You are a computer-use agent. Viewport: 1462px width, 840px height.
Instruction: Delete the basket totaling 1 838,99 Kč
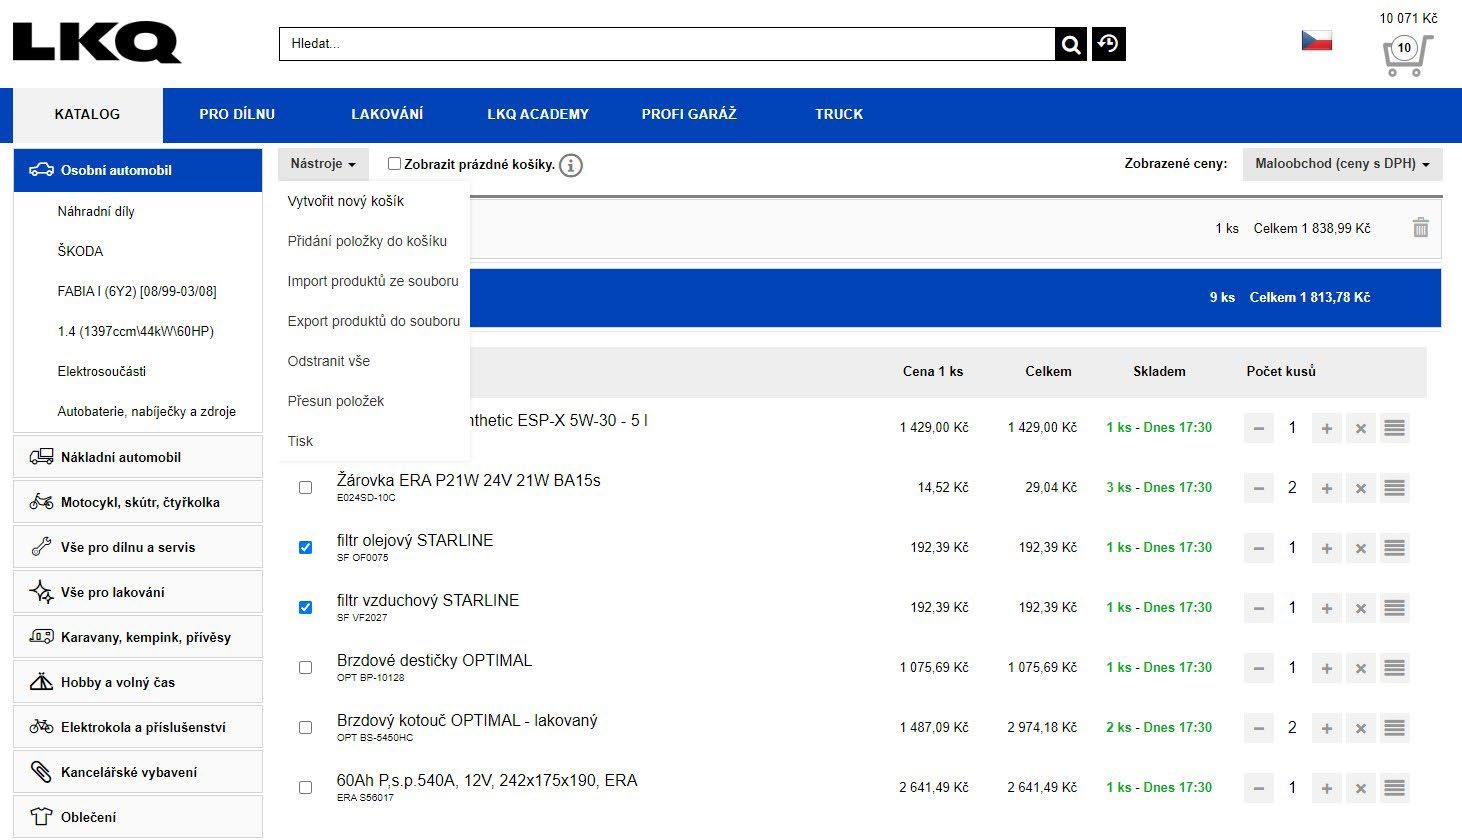(x=1420, y=228)
